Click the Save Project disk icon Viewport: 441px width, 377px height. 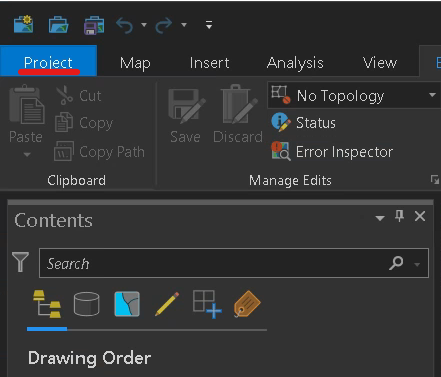click(x=94, y=25)
